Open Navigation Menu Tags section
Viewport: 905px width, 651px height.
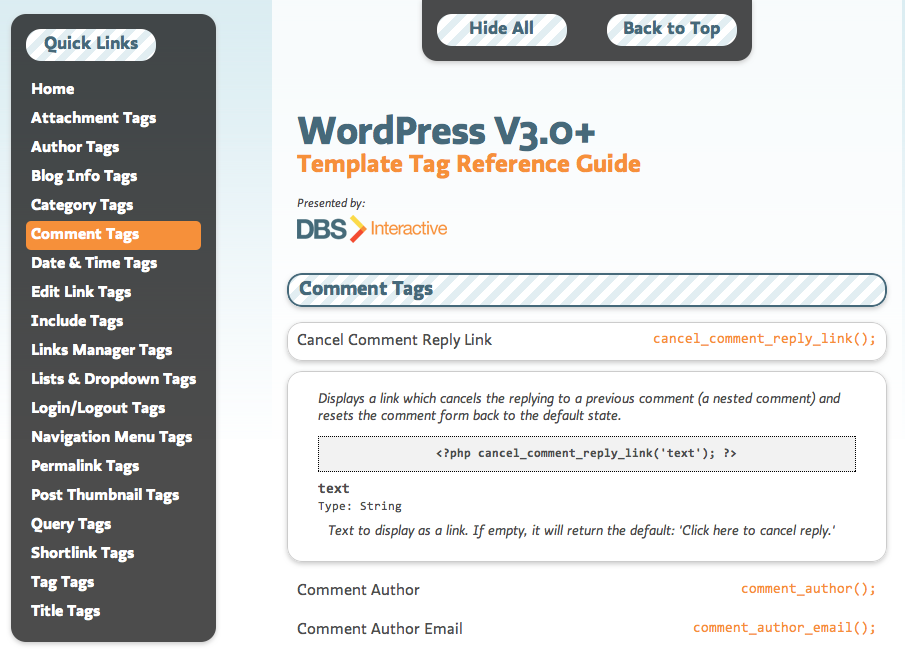coord(111,437)
